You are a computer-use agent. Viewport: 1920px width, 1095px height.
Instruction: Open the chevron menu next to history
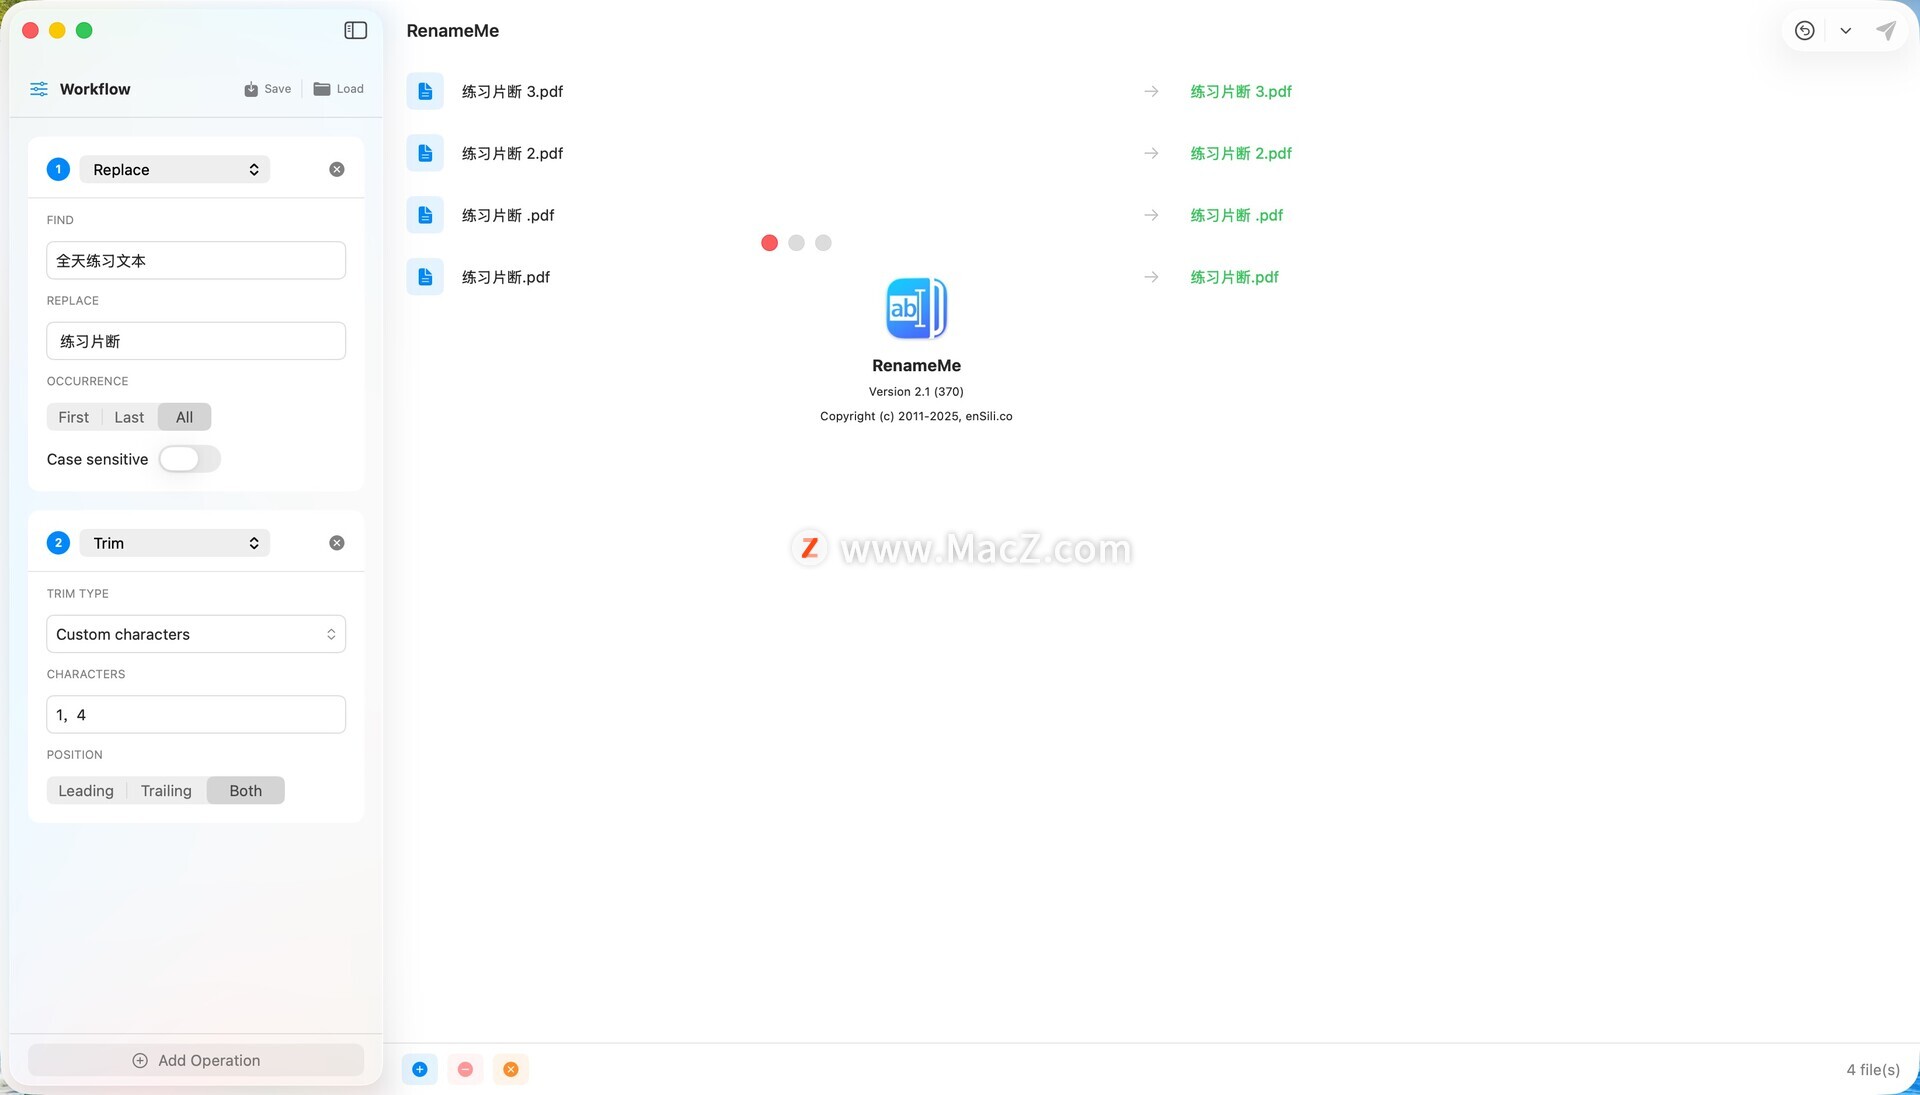pyautogui.click(x=1845, y=30)
